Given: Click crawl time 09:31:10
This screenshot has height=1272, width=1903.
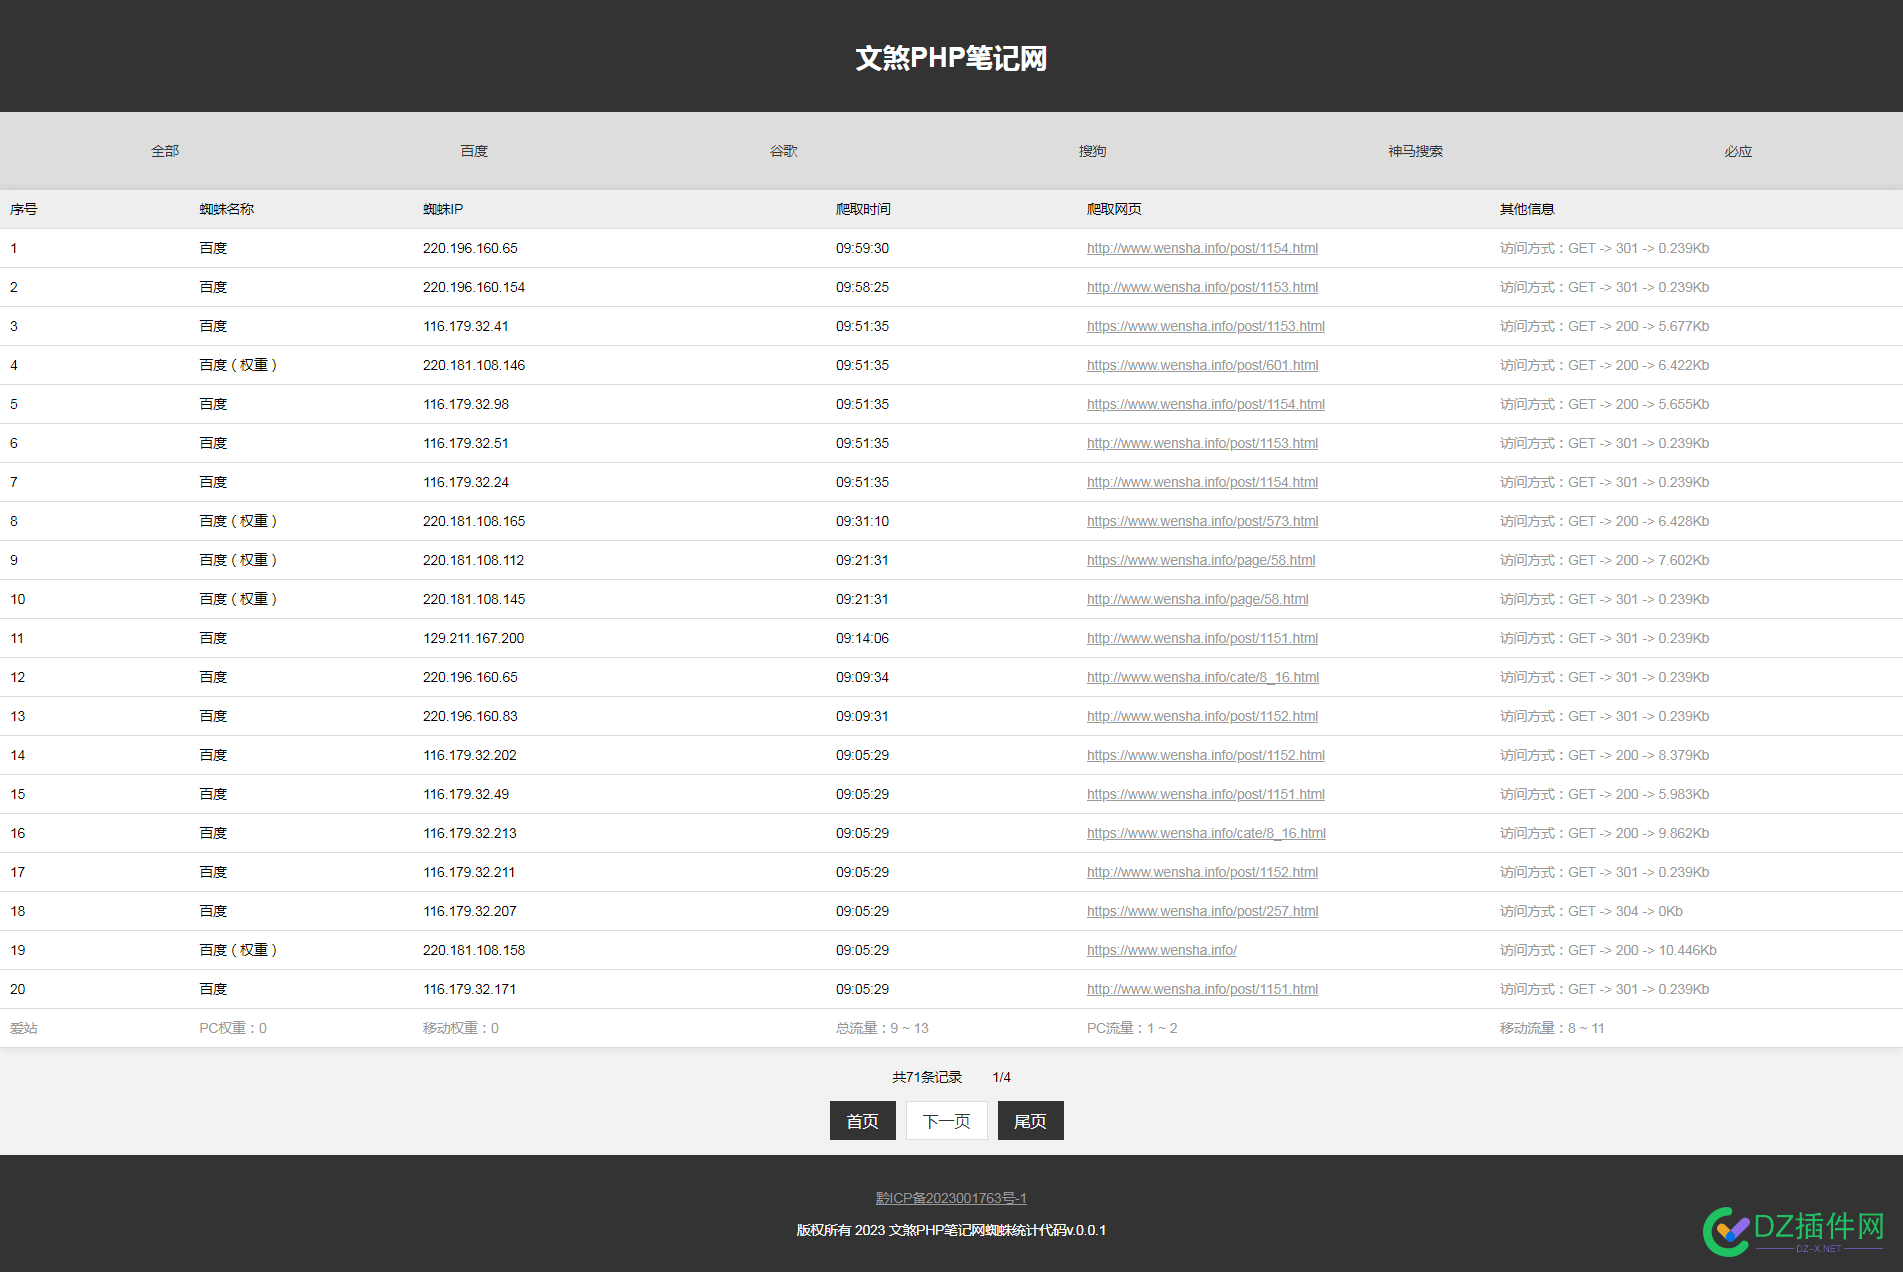Looking at the screenshot, I should click(862, 521).
